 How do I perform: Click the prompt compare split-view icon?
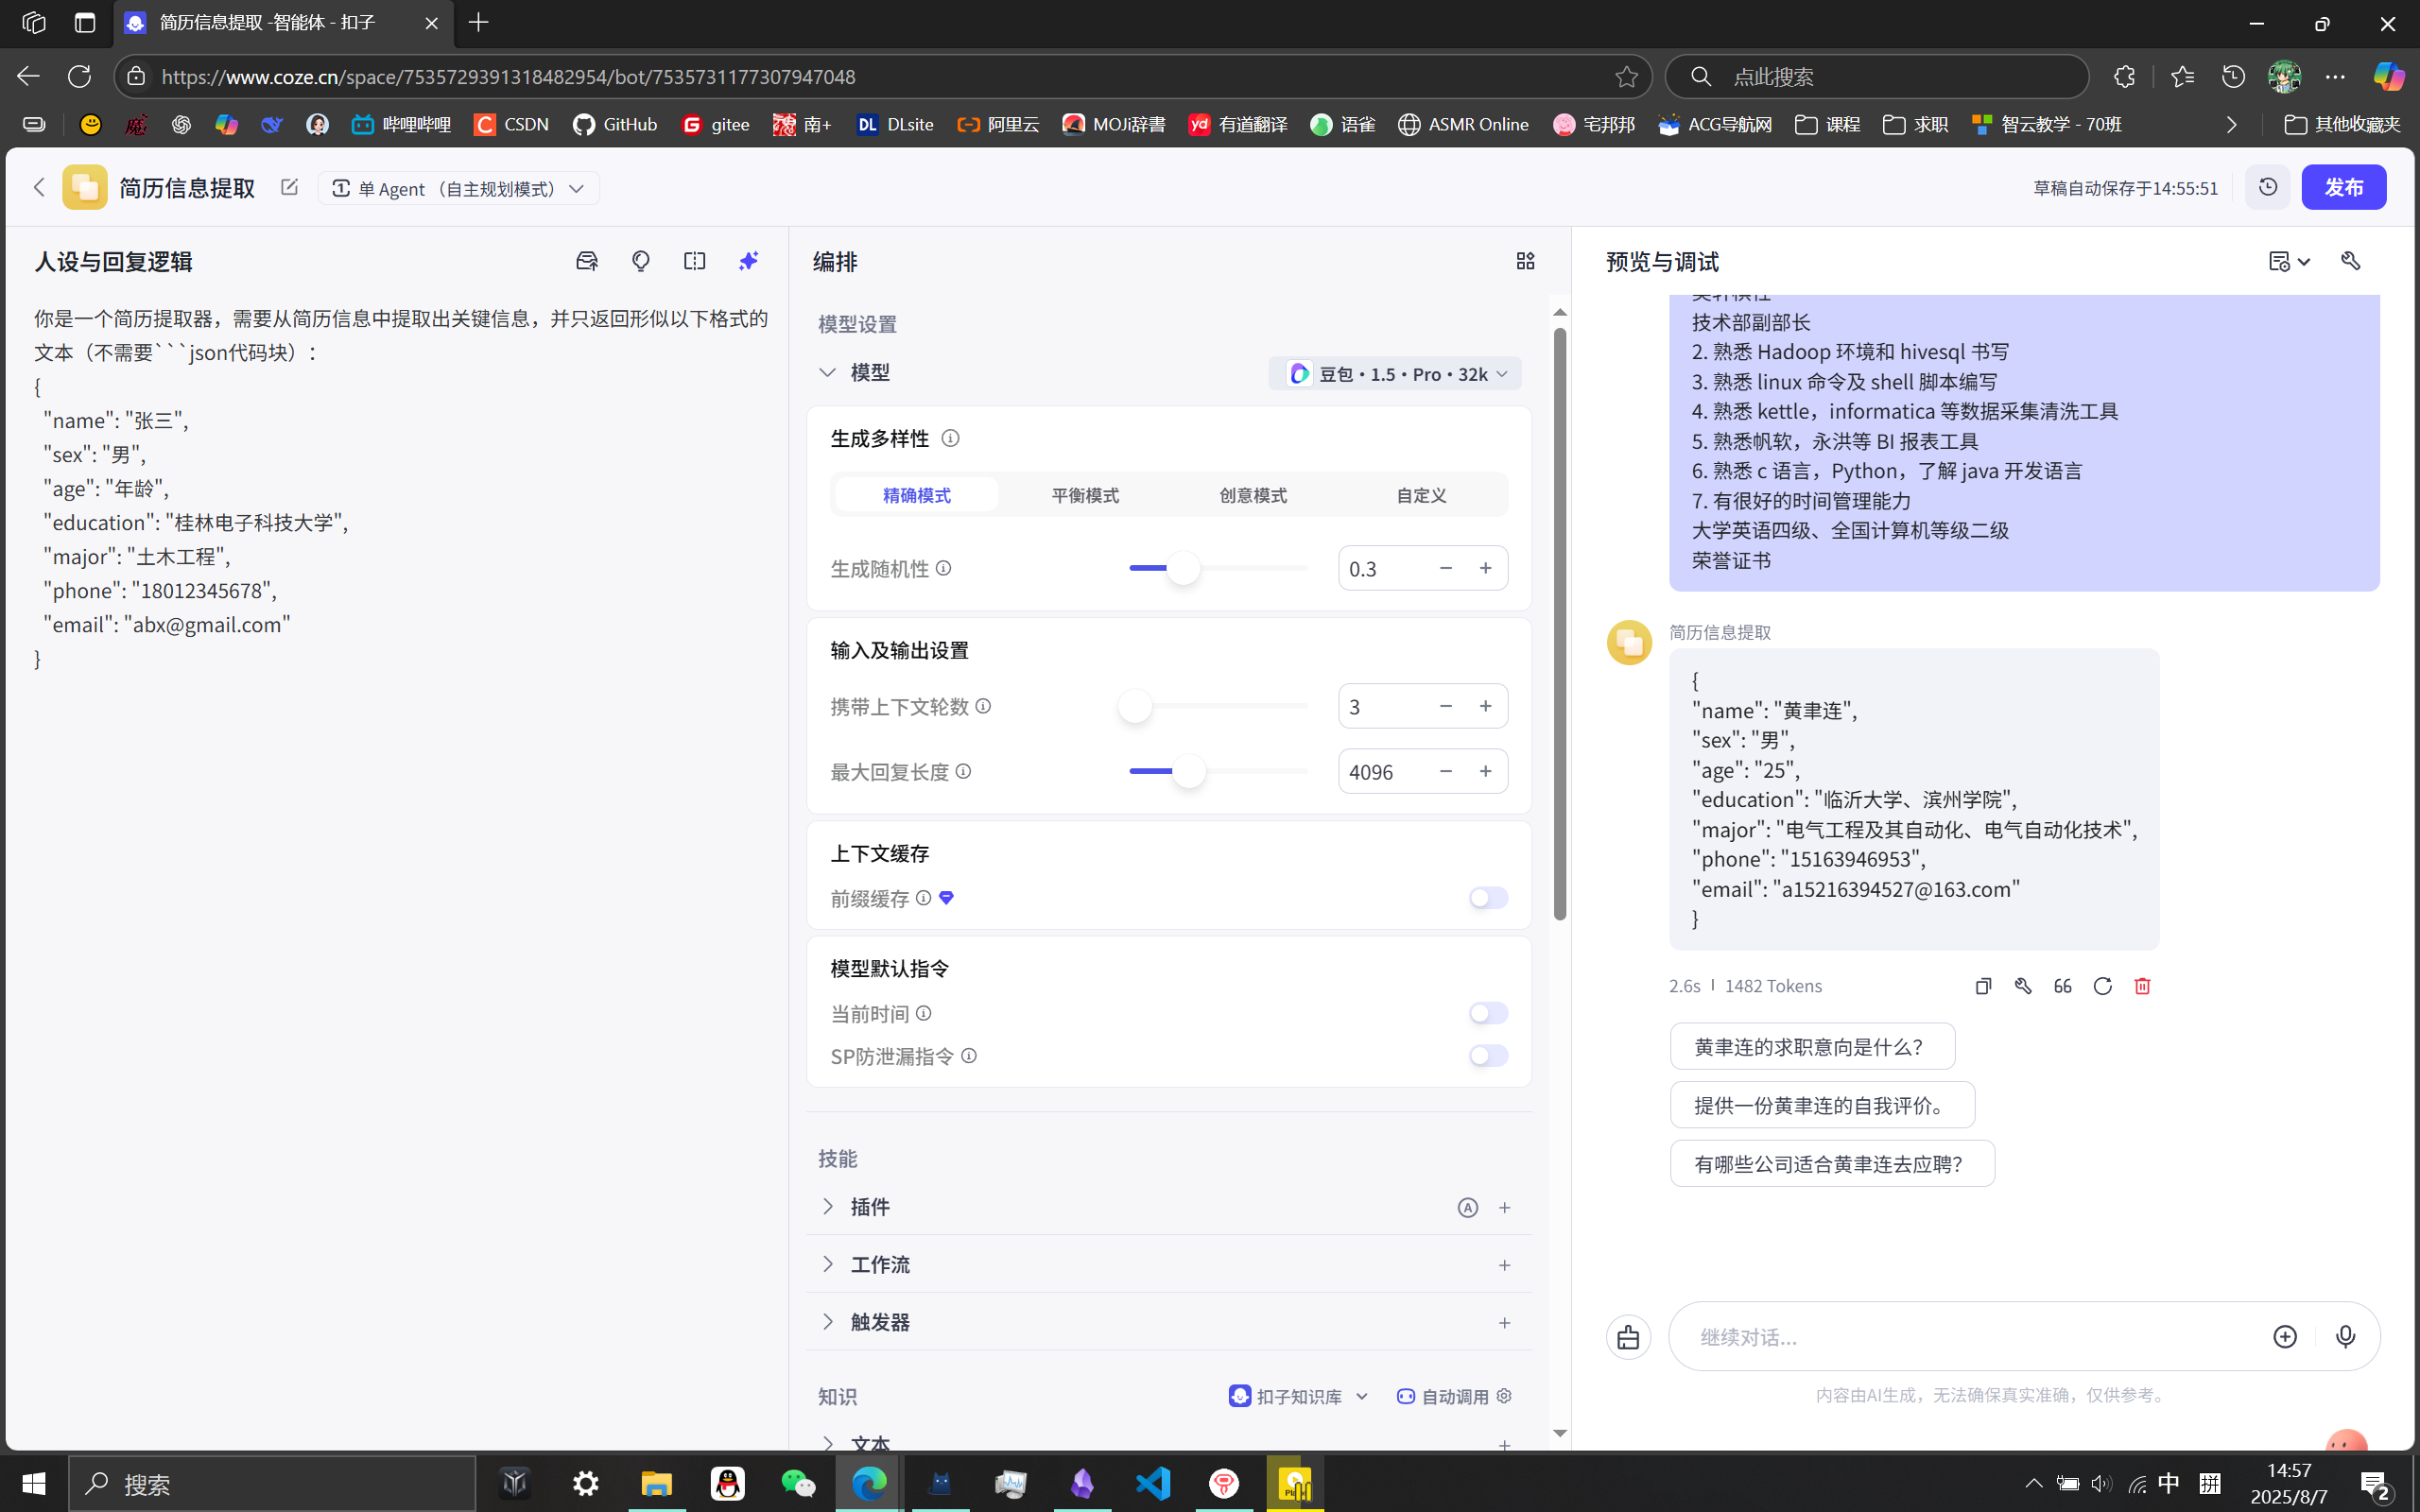tap(695, 261)
